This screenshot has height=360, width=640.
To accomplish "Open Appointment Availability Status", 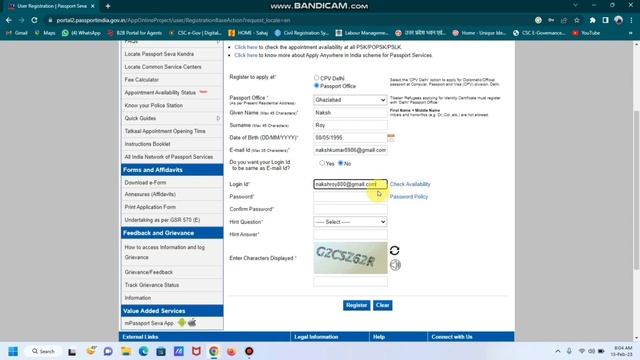I will (160, 93).
